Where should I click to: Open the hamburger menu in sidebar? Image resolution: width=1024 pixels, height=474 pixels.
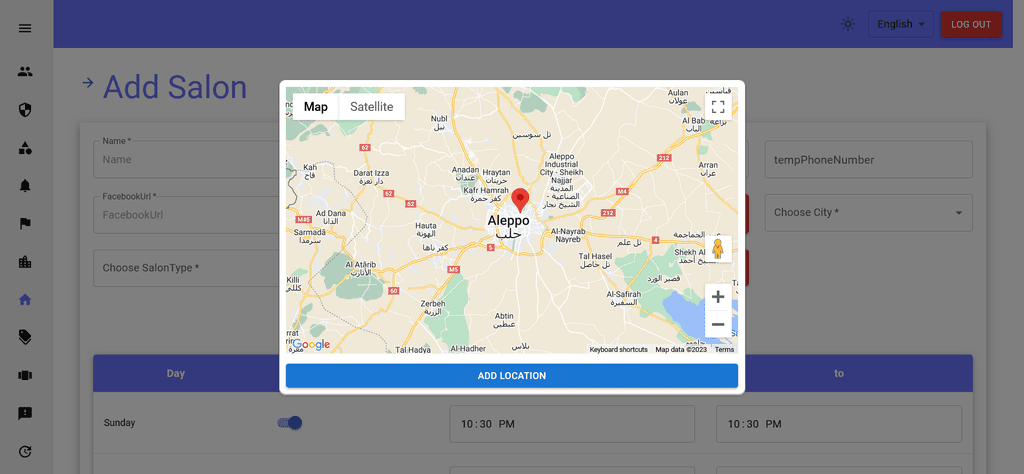[x=25, y=28]
